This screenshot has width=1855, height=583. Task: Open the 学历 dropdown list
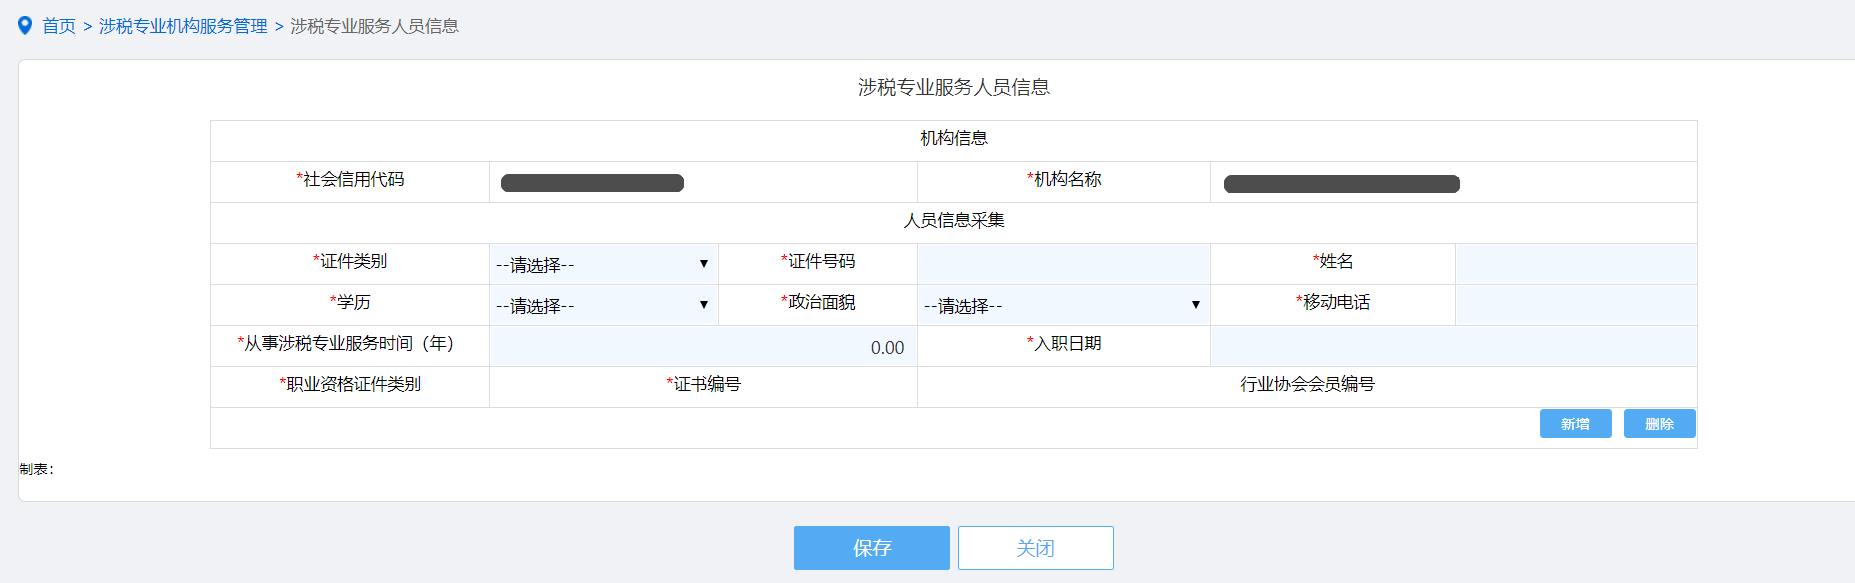pyautogui.click(x=603, y=305)
